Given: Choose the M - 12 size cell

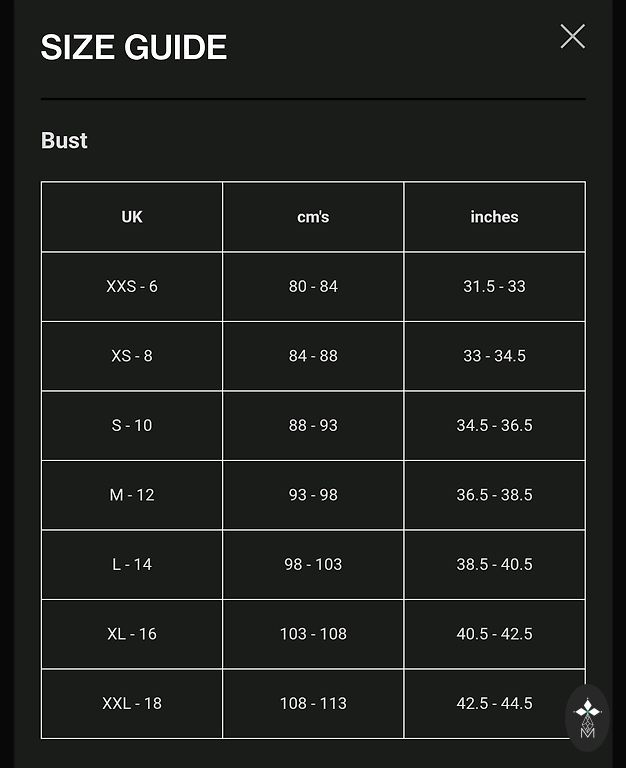Looking at the screenshot, I should click(132, 495).
